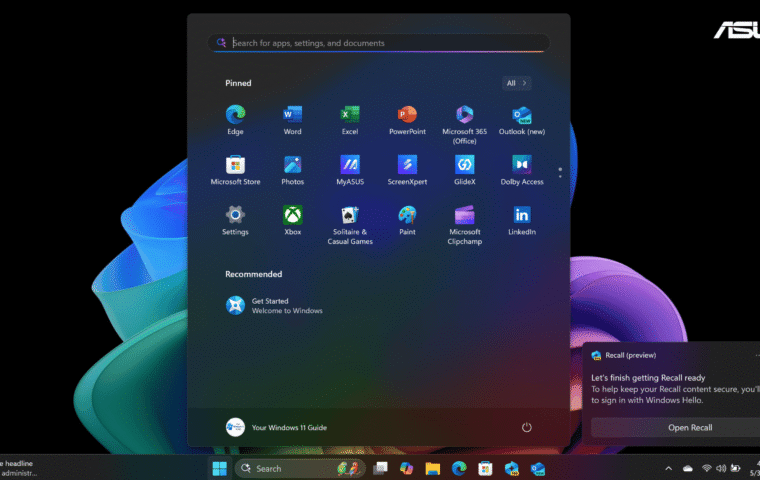Image resolution: width=760 pixels, height=480 pixels.
Task: Open Microsoft Clipchamp
Action: point(464,224)
